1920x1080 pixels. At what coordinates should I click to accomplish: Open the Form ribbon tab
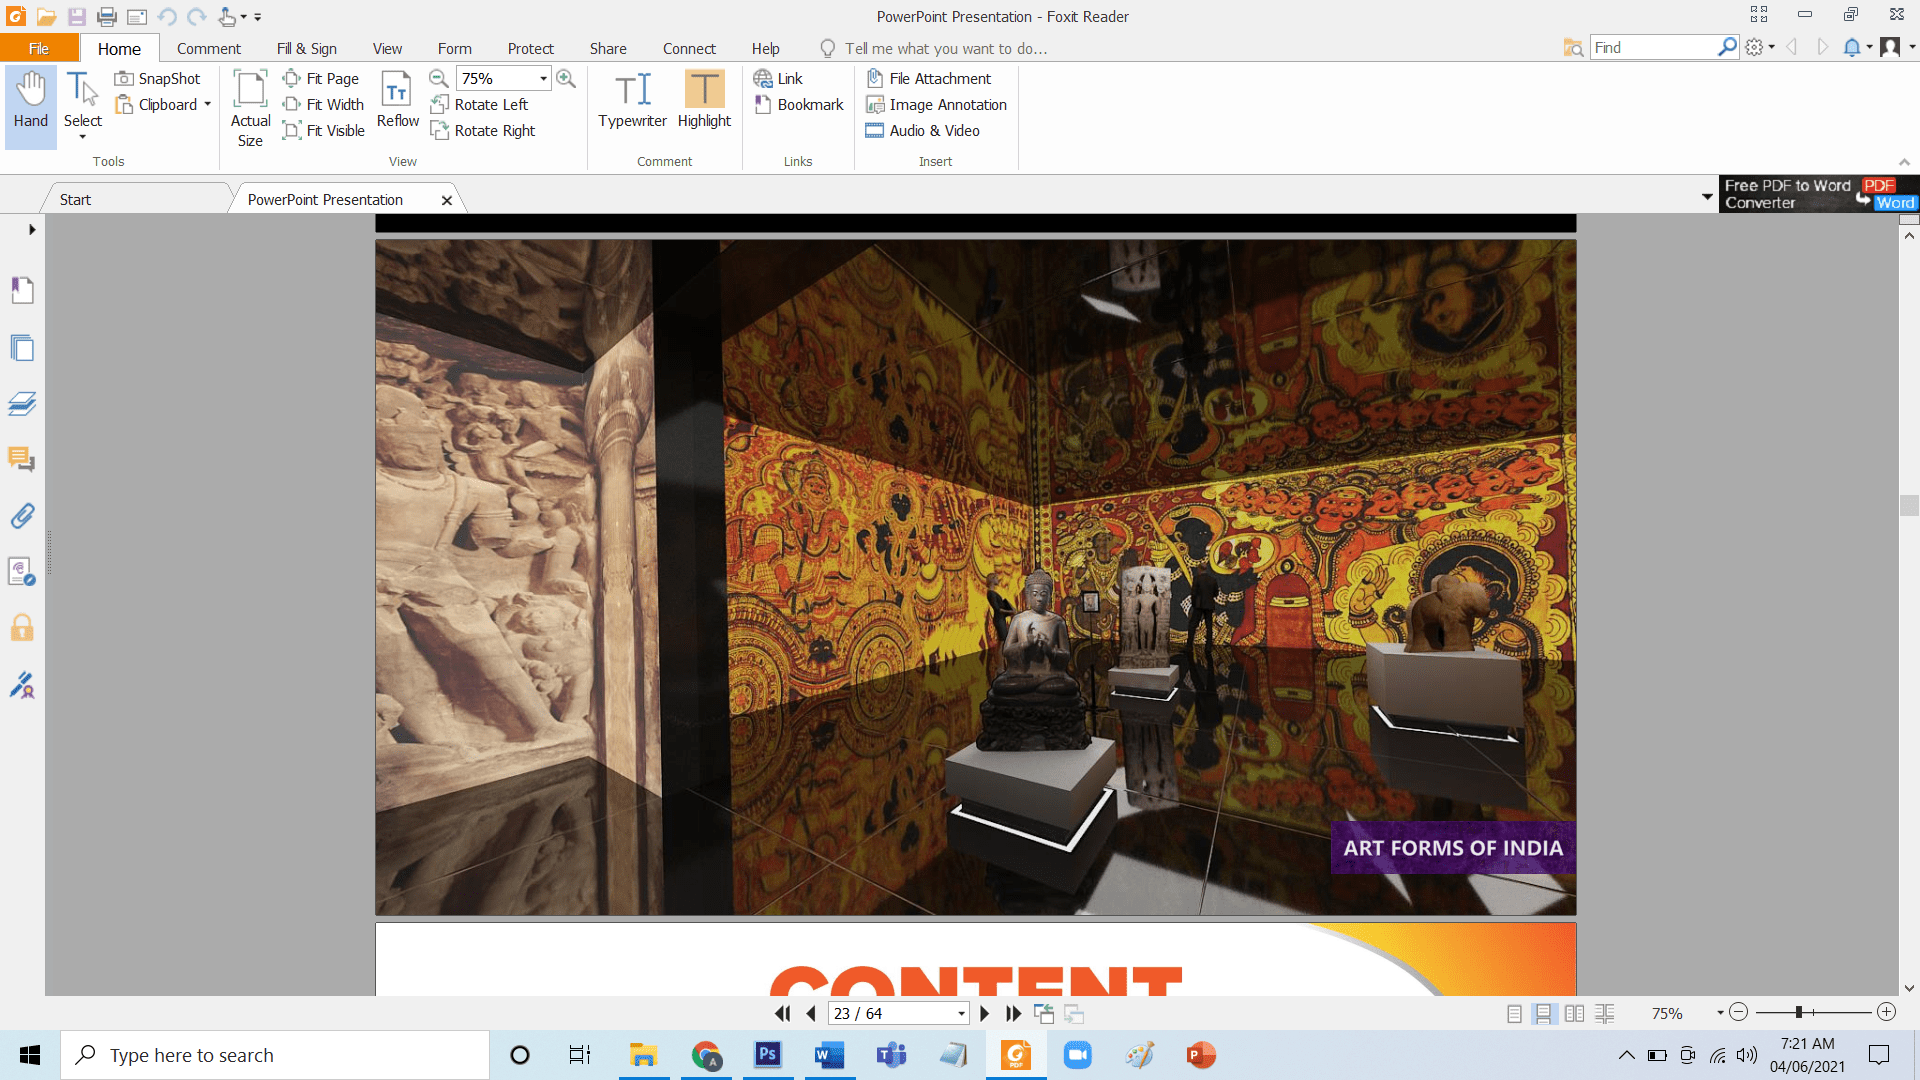454,48
